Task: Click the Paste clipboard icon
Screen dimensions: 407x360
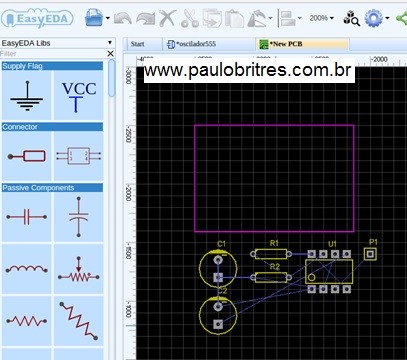Action: pos(234,18)
